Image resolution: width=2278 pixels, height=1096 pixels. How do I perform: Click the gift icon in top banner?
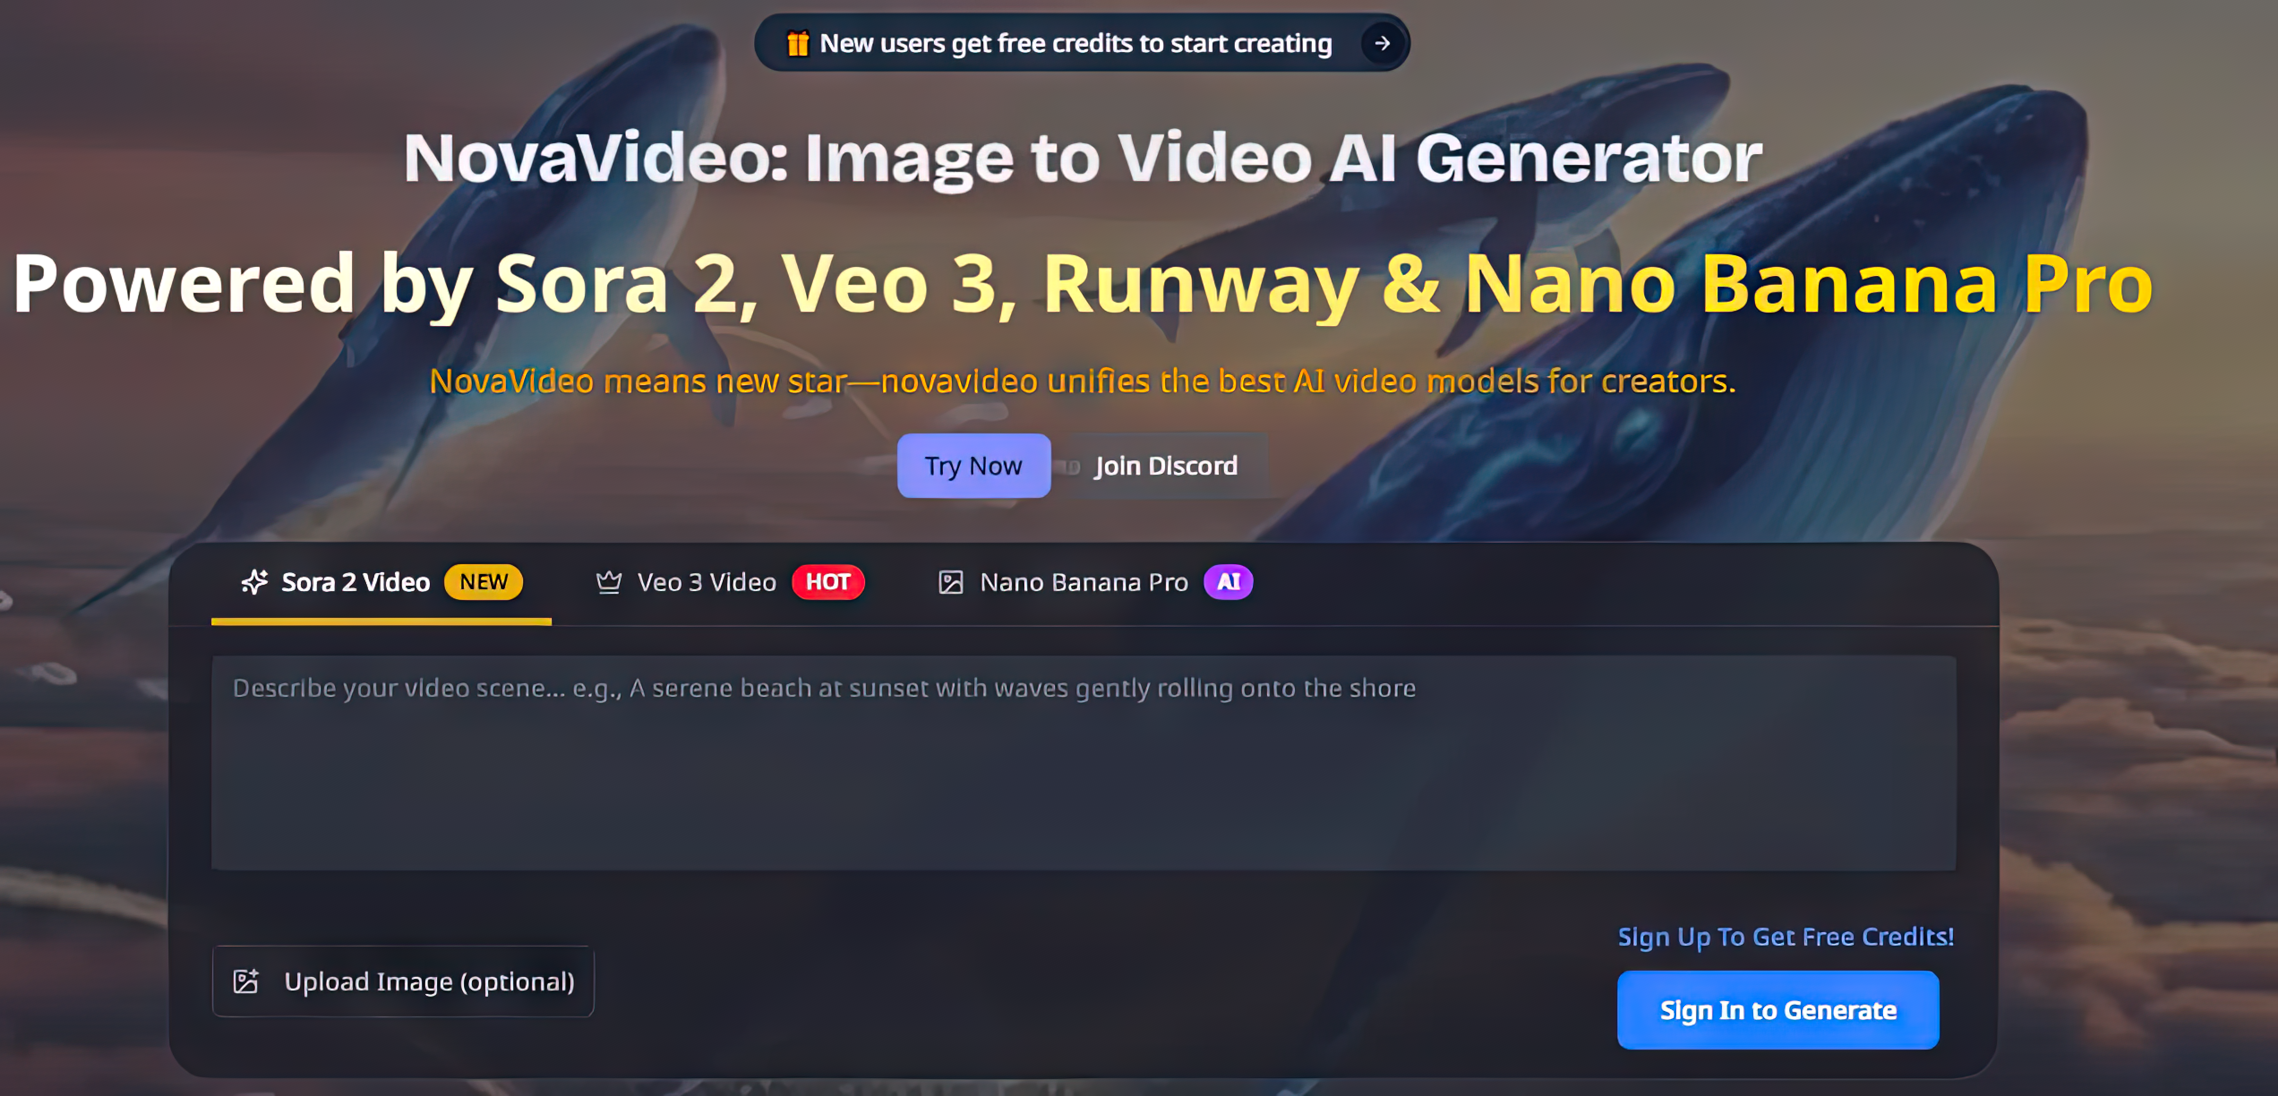pyautogui.click(x=797, y=43)
